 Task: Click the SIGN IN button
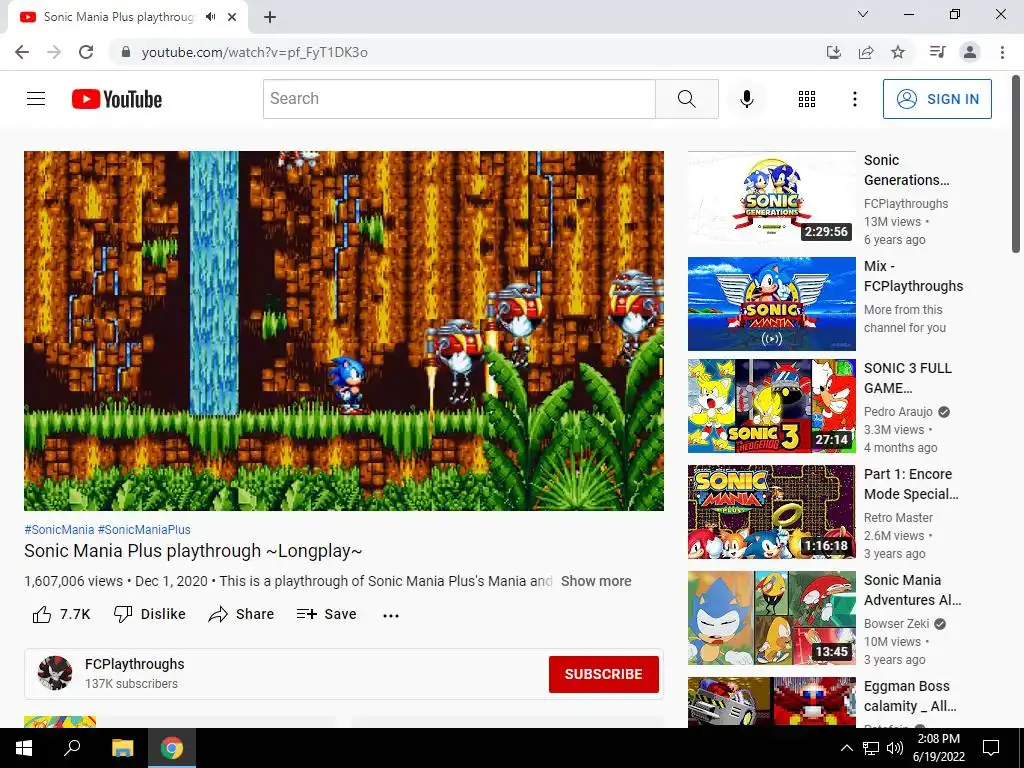[x=937, y=99]
